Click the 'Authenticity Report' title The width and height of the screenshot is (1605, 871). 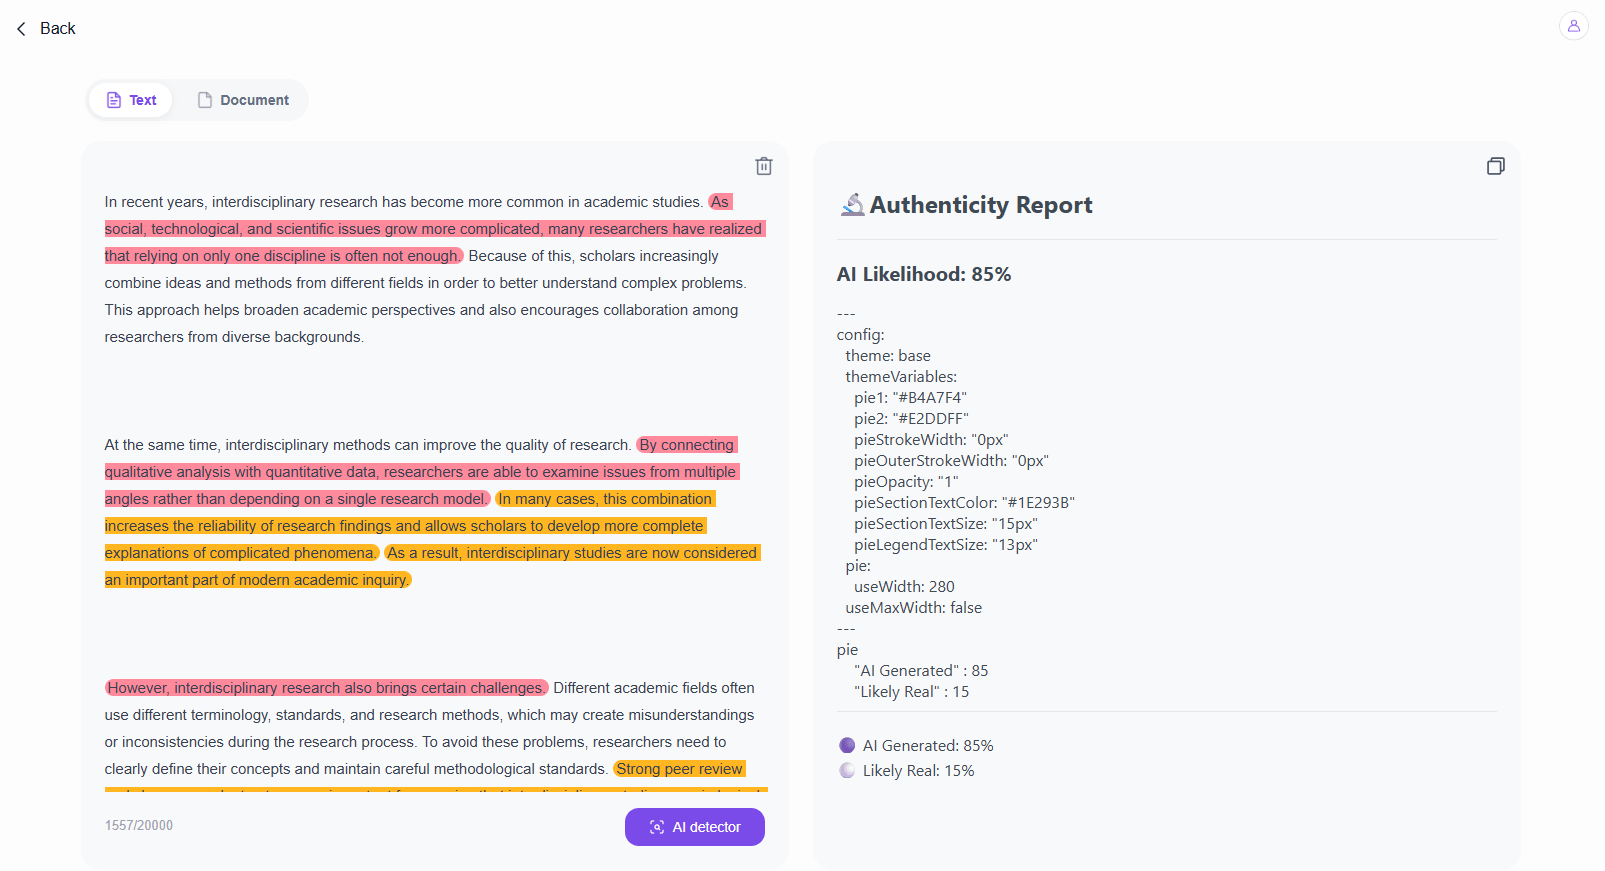(x=981, y=205)
